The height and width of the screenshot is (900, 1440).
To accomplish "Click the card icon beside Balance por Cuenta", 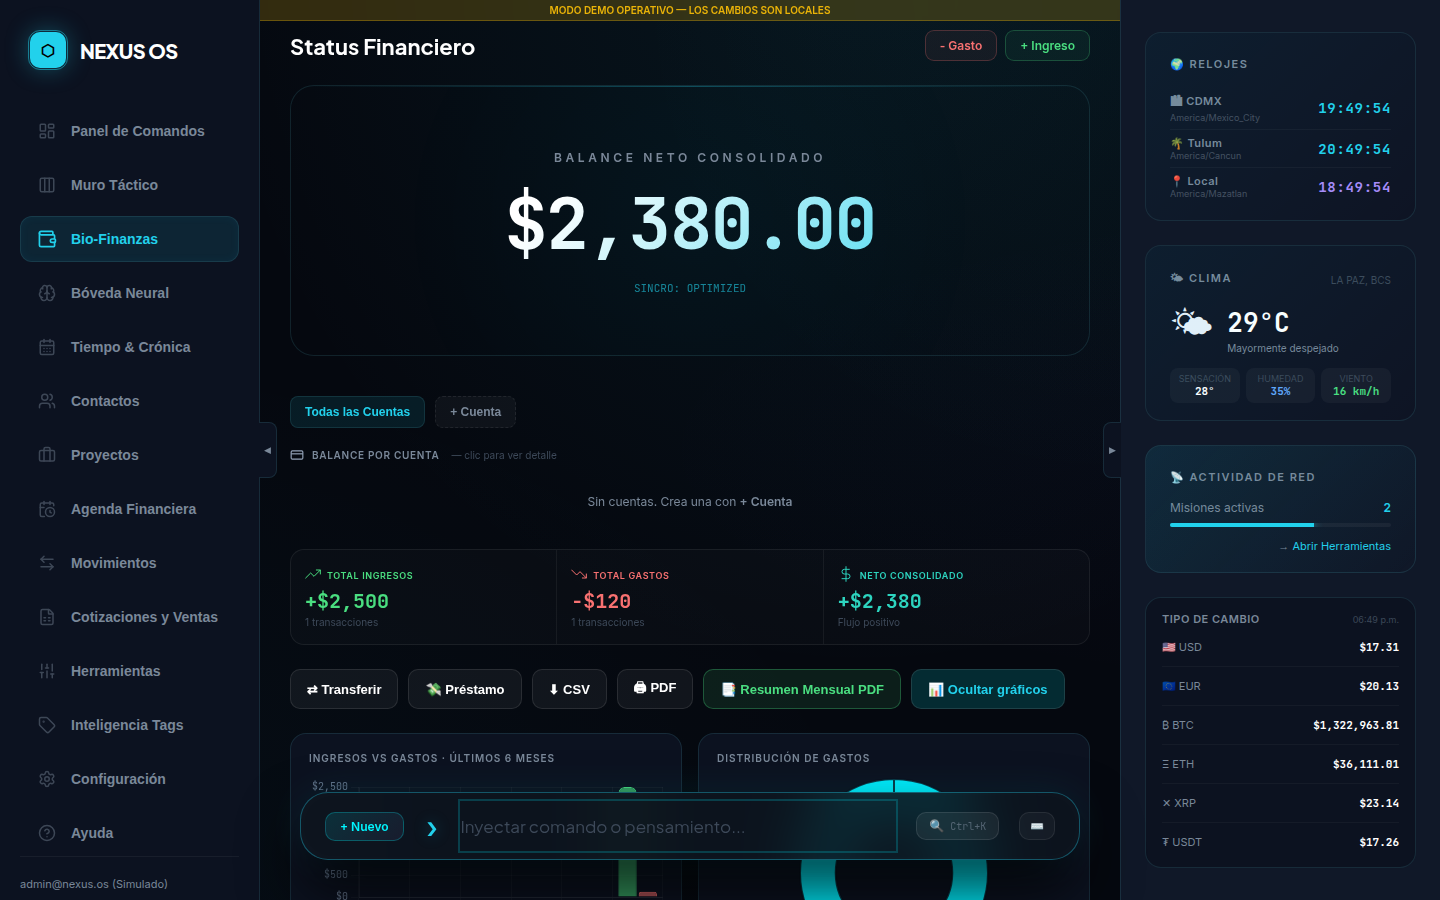I will [297, 455].
